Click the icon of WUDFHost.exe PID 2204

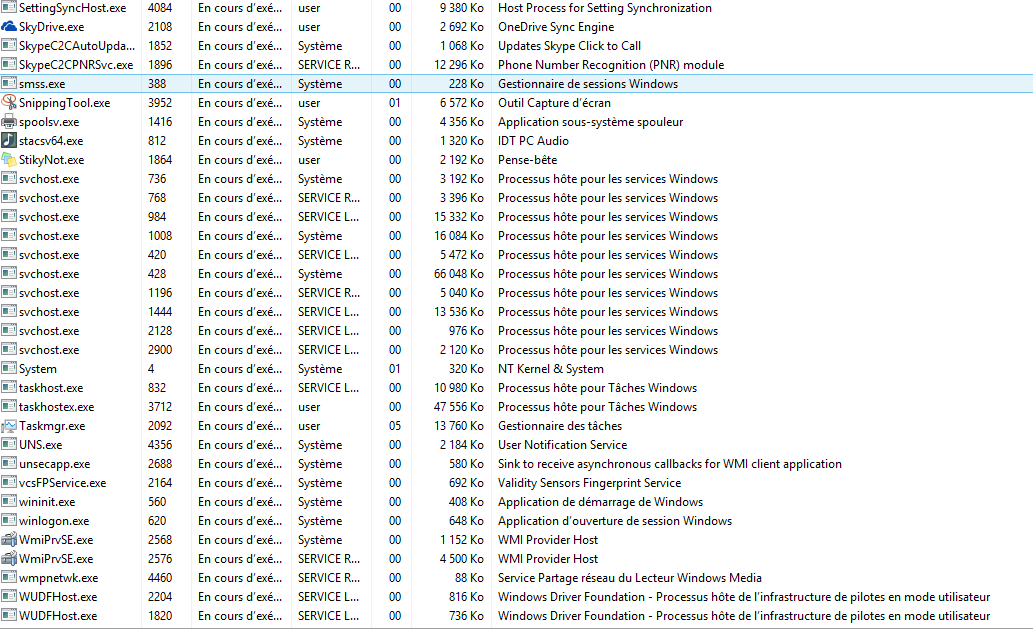coord(9,597)
